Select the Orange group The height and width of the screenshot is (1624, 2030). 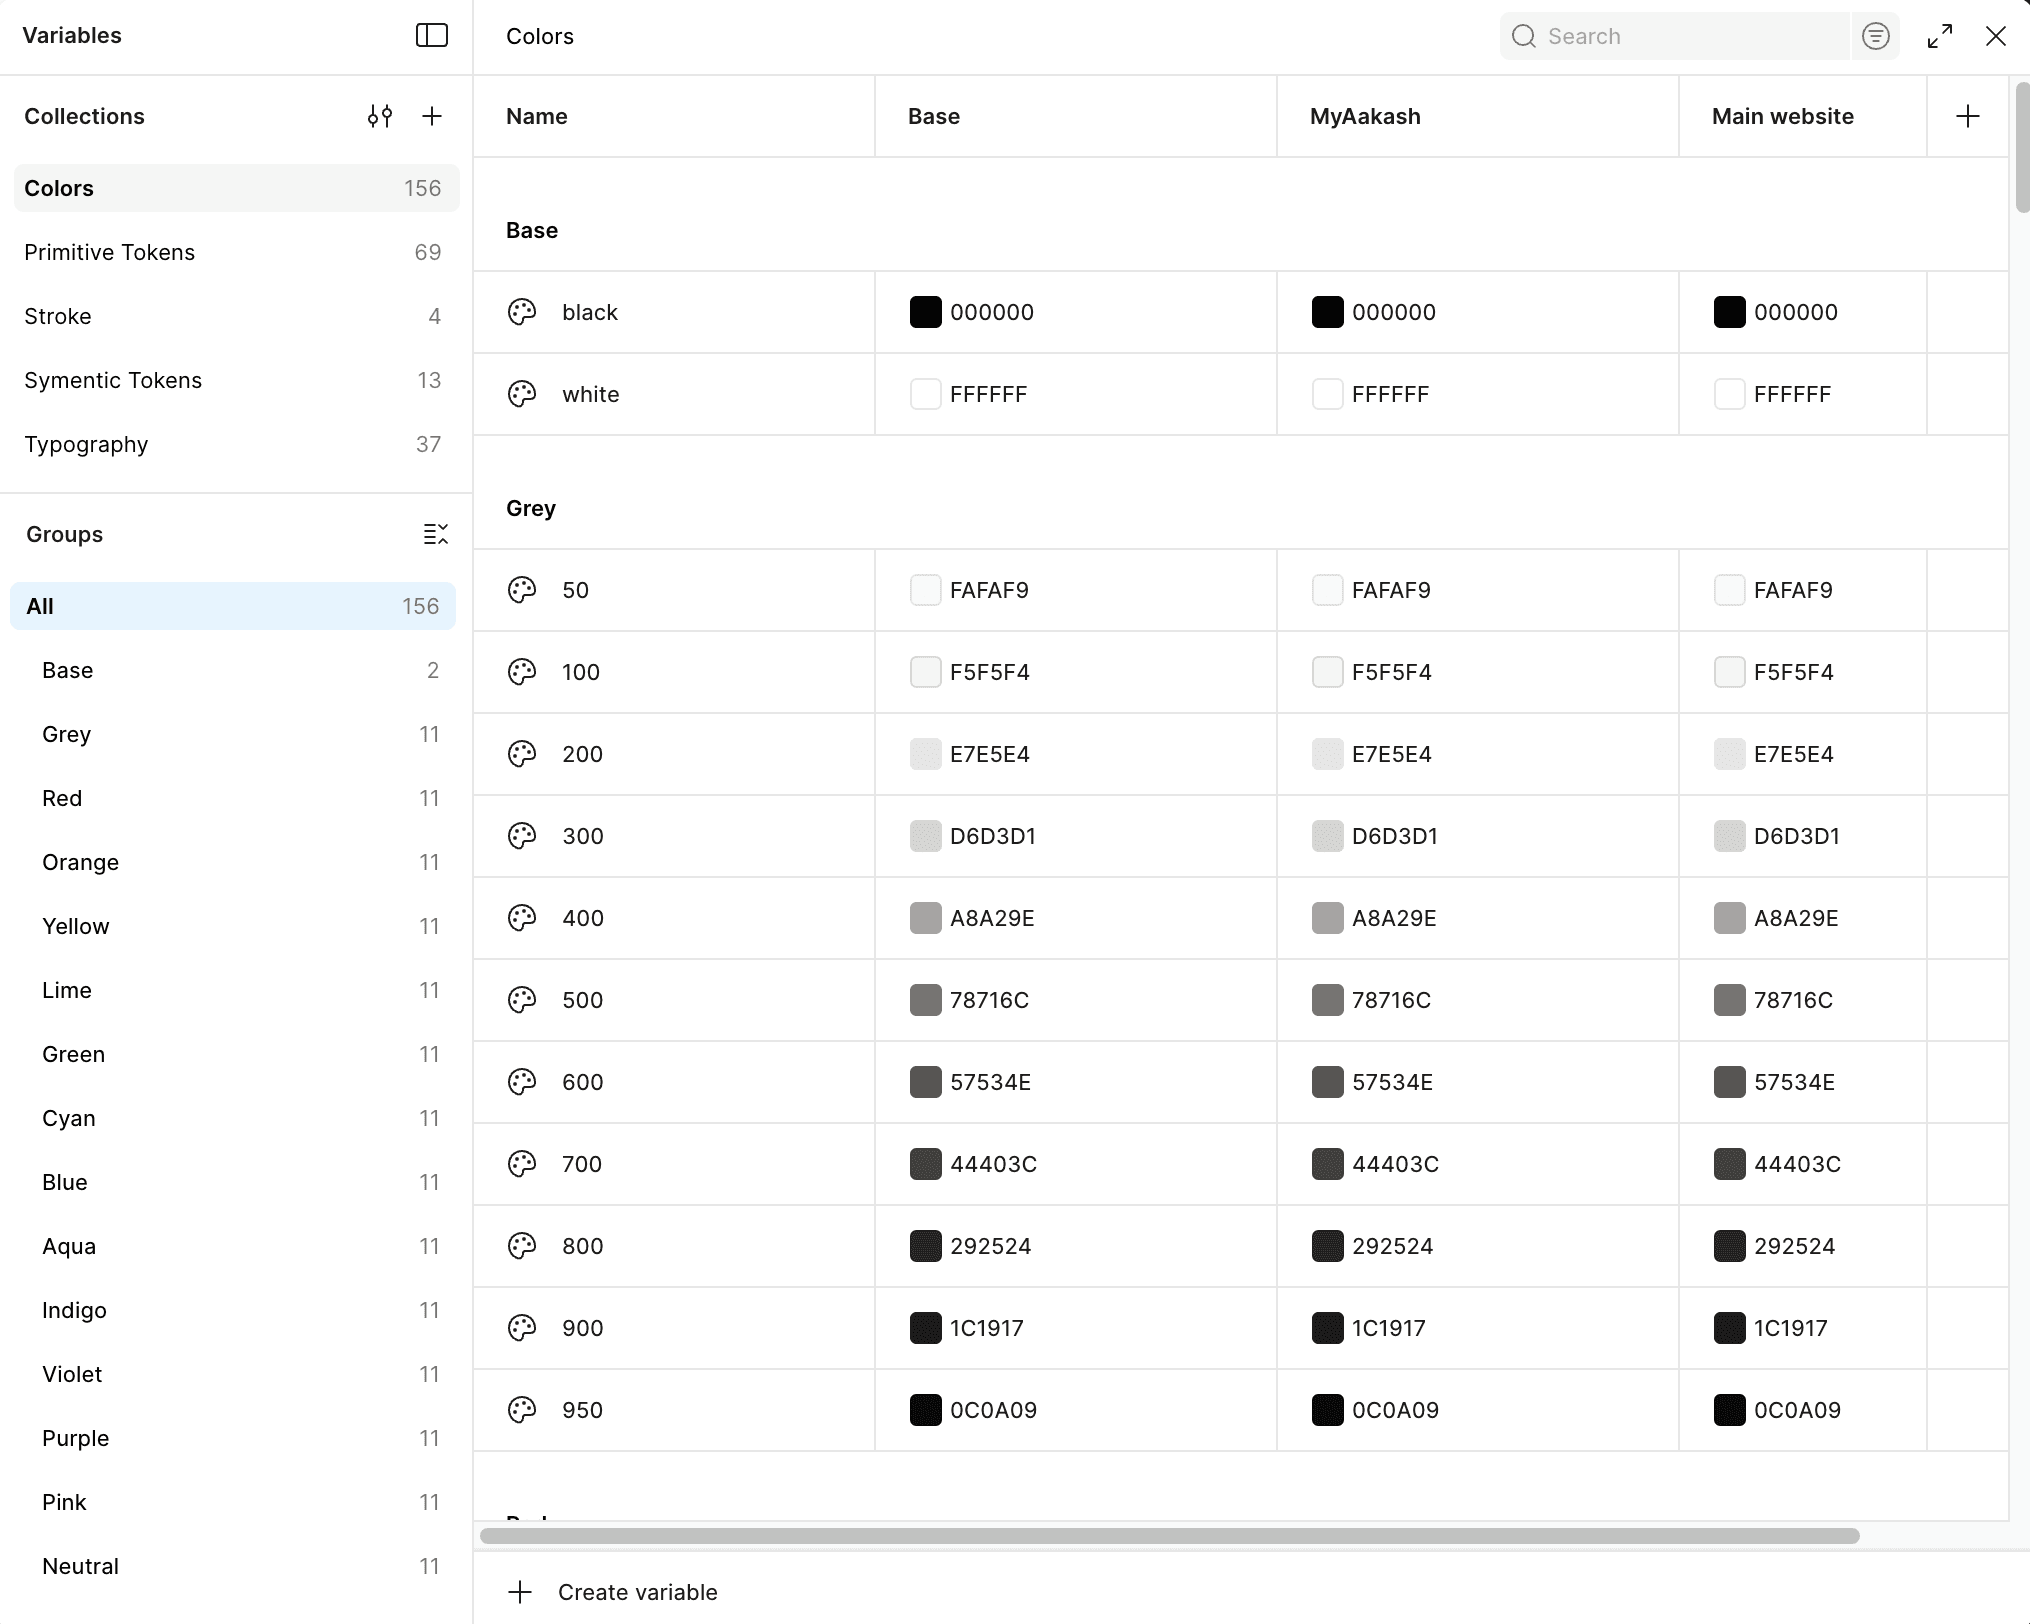click(x=80, y=862)
